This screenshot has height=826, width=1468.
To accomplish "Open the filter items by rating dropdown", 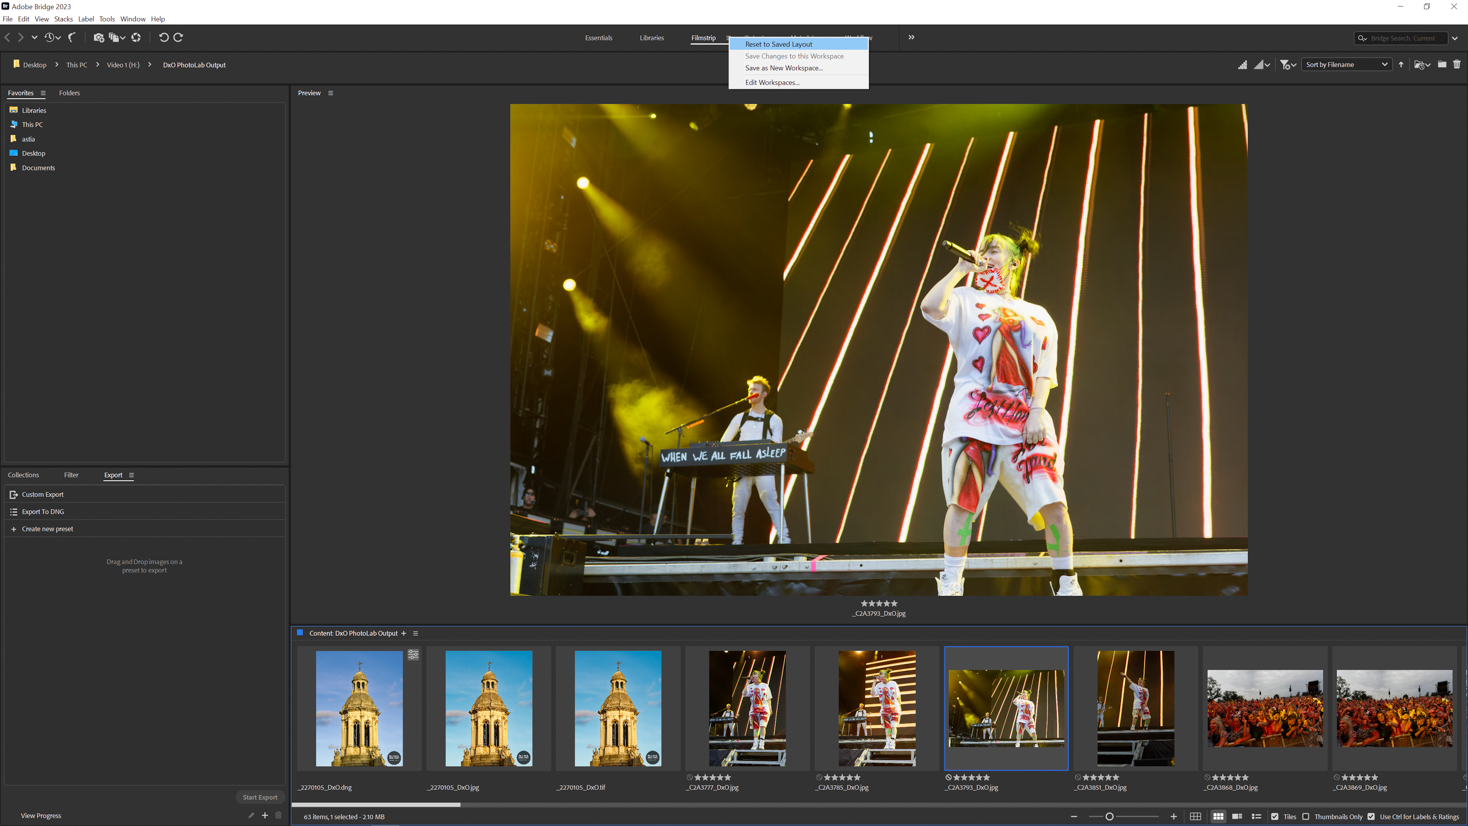I will pos(1288,65).
